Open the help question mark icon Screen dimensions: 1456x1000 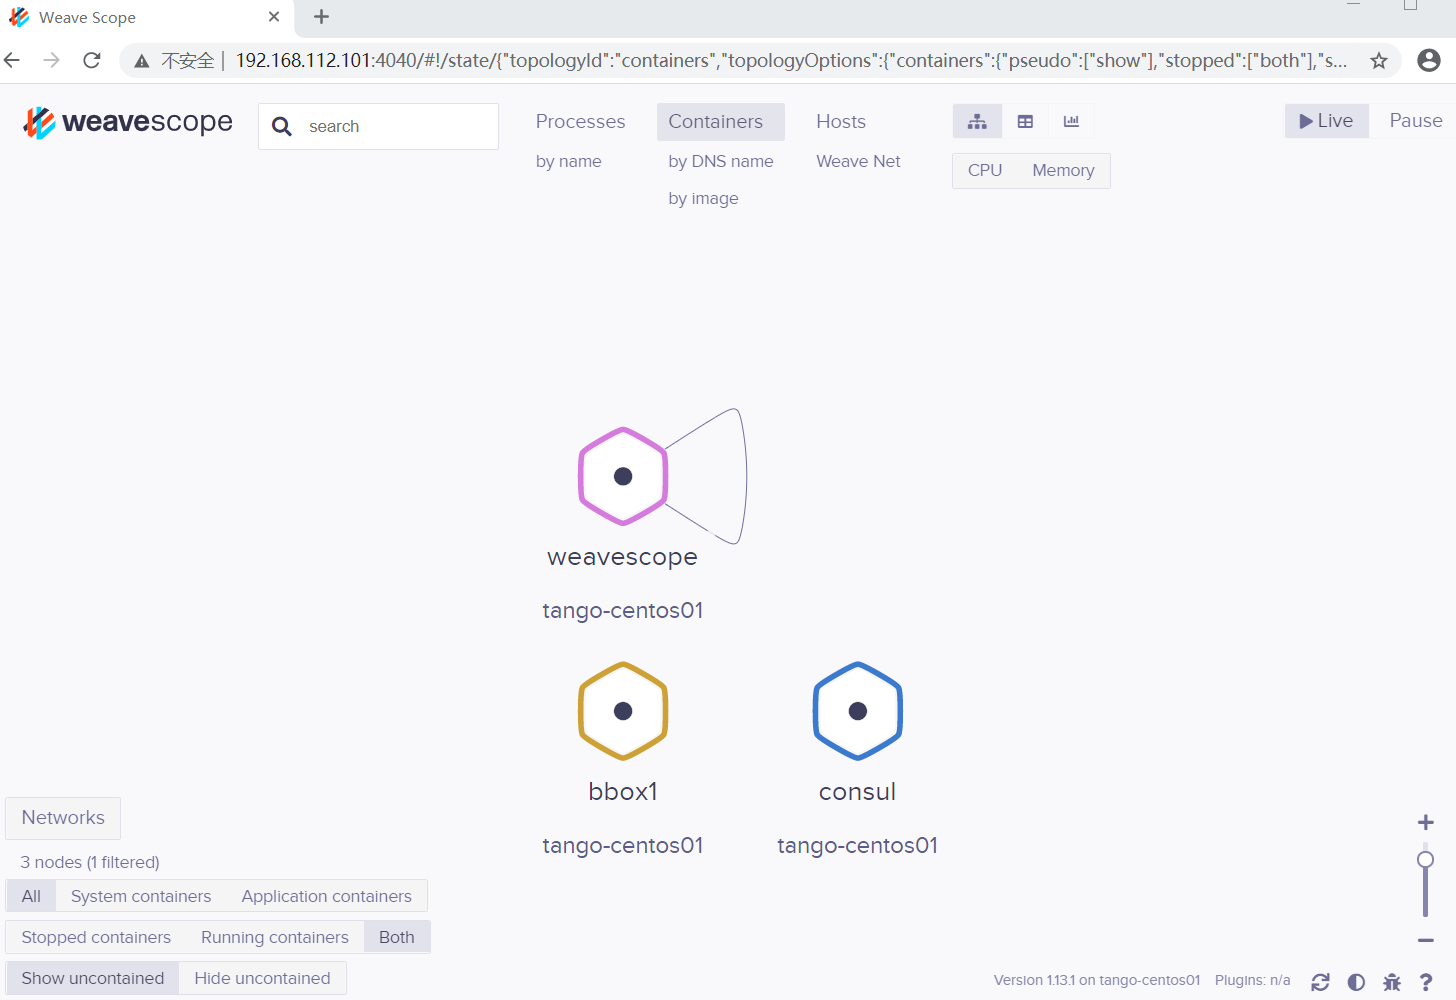coord(1428,982)
